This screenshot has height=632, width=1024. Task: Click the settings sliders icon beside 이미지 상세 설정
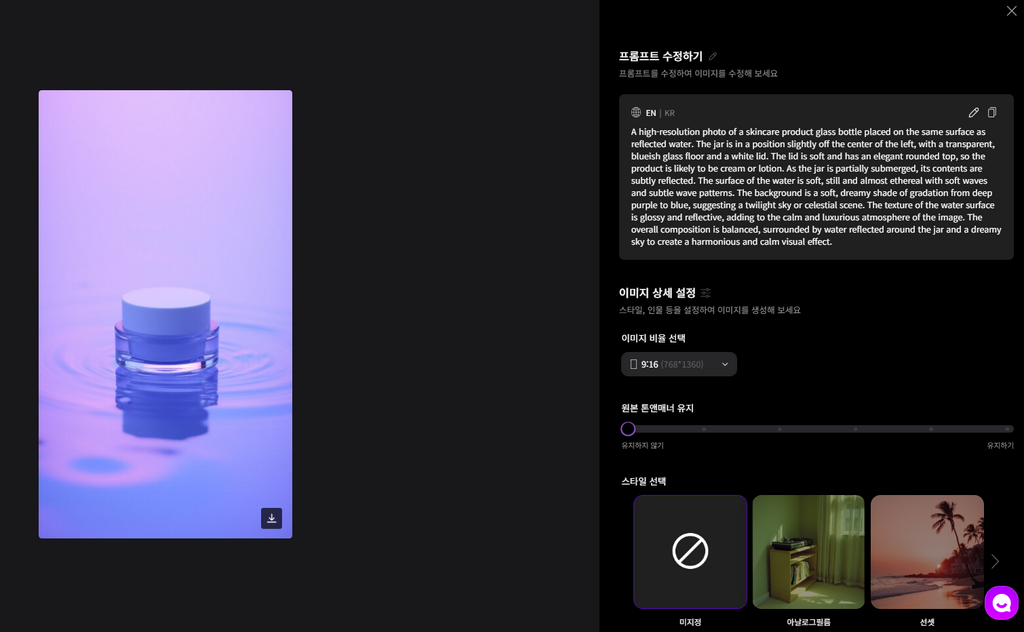coord(706,292)
